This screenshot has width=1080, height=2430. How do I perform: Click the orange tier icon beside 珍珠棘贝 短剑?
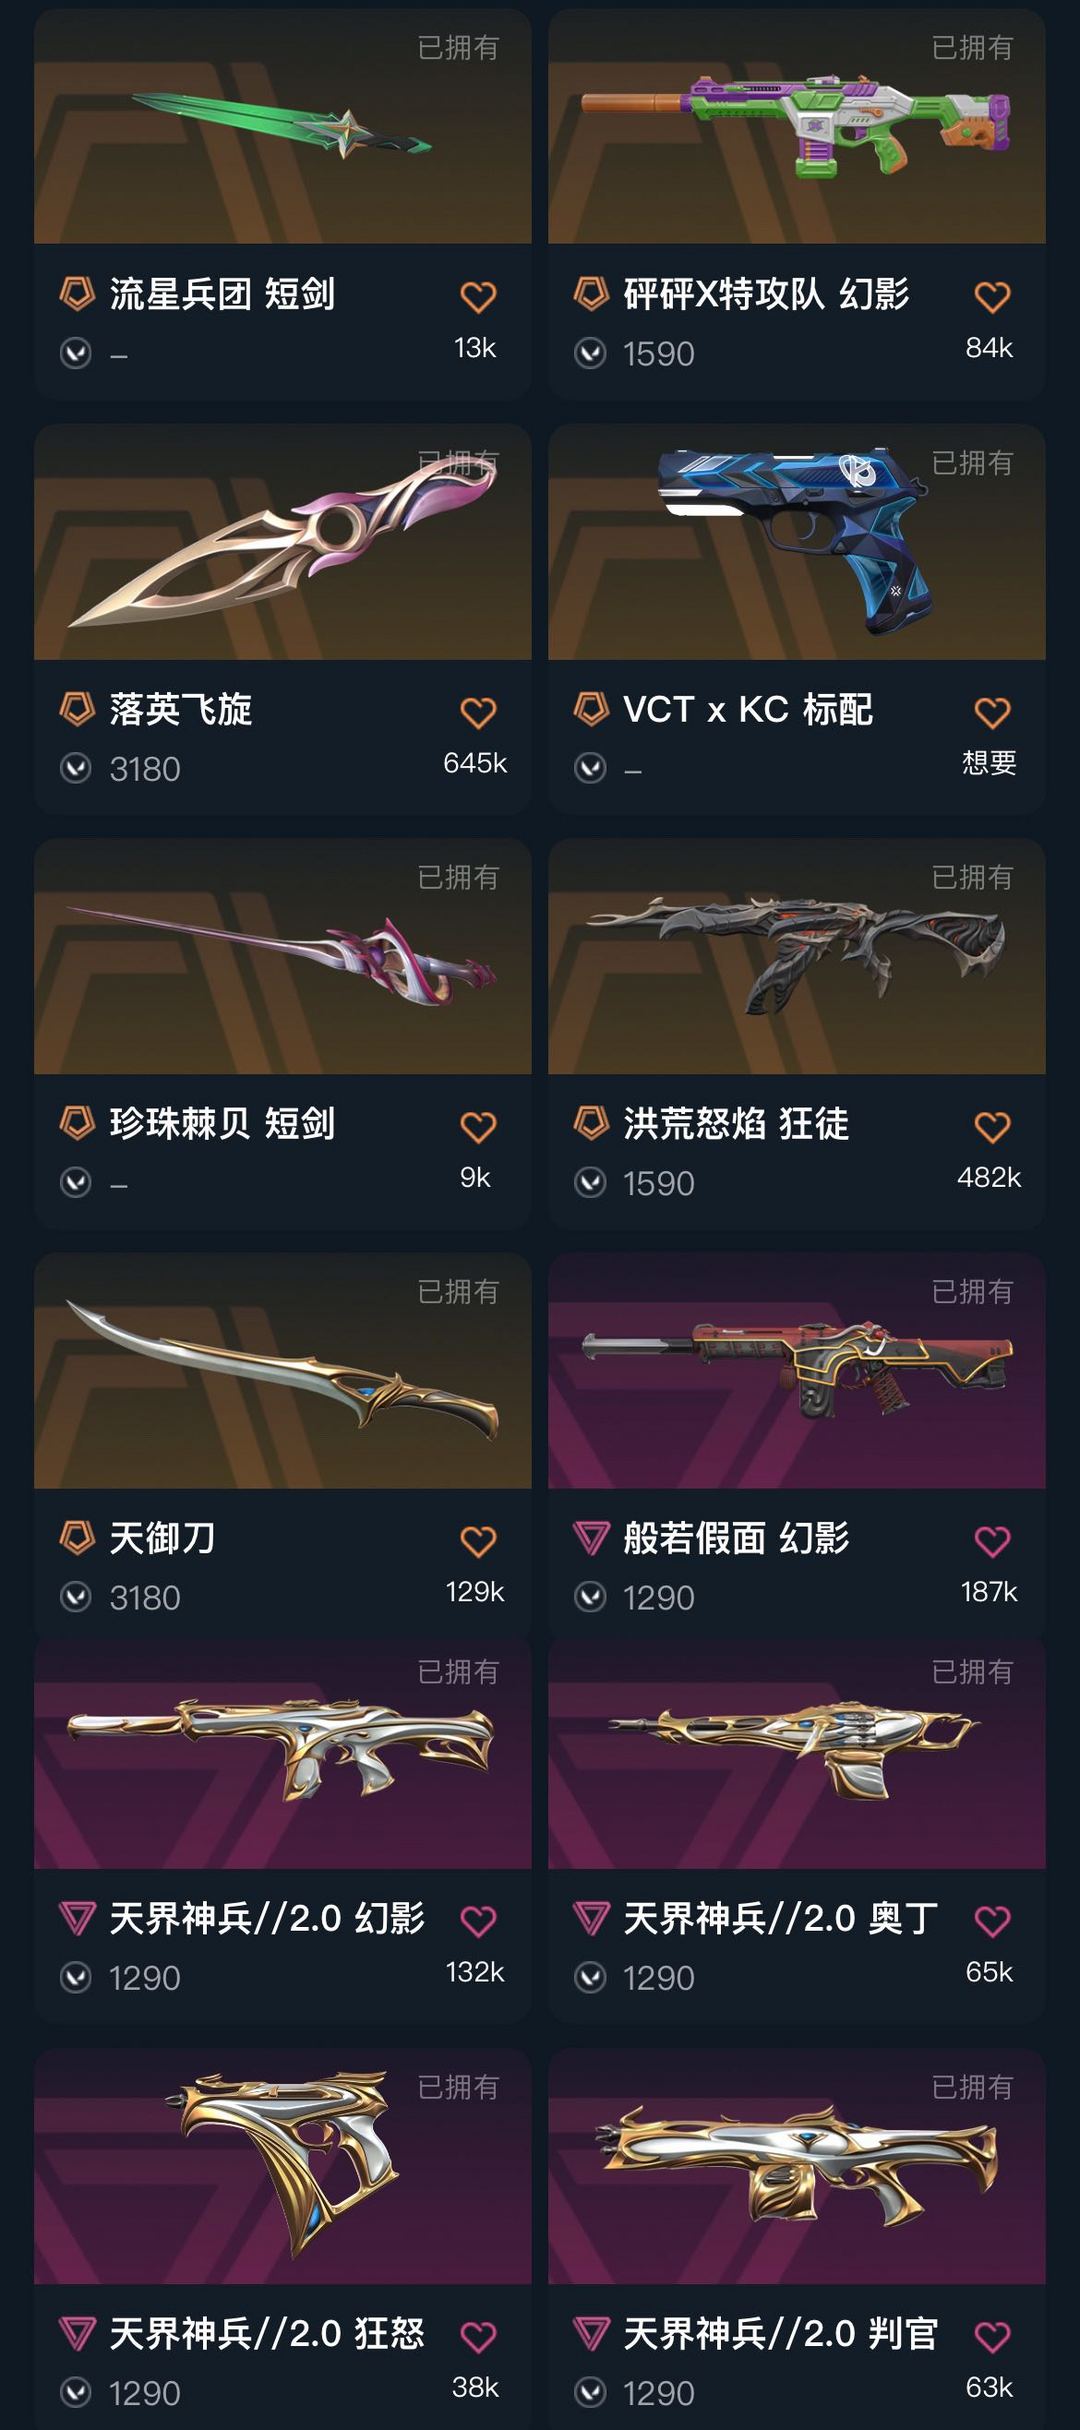pyautogui.click(x=77, y=1123)
